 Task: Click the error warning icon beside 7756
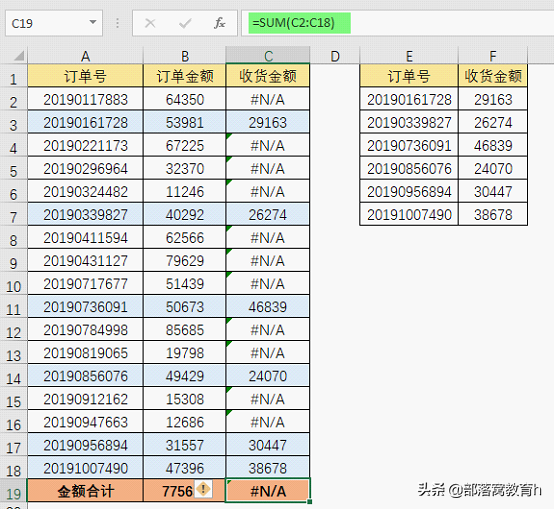203,489
